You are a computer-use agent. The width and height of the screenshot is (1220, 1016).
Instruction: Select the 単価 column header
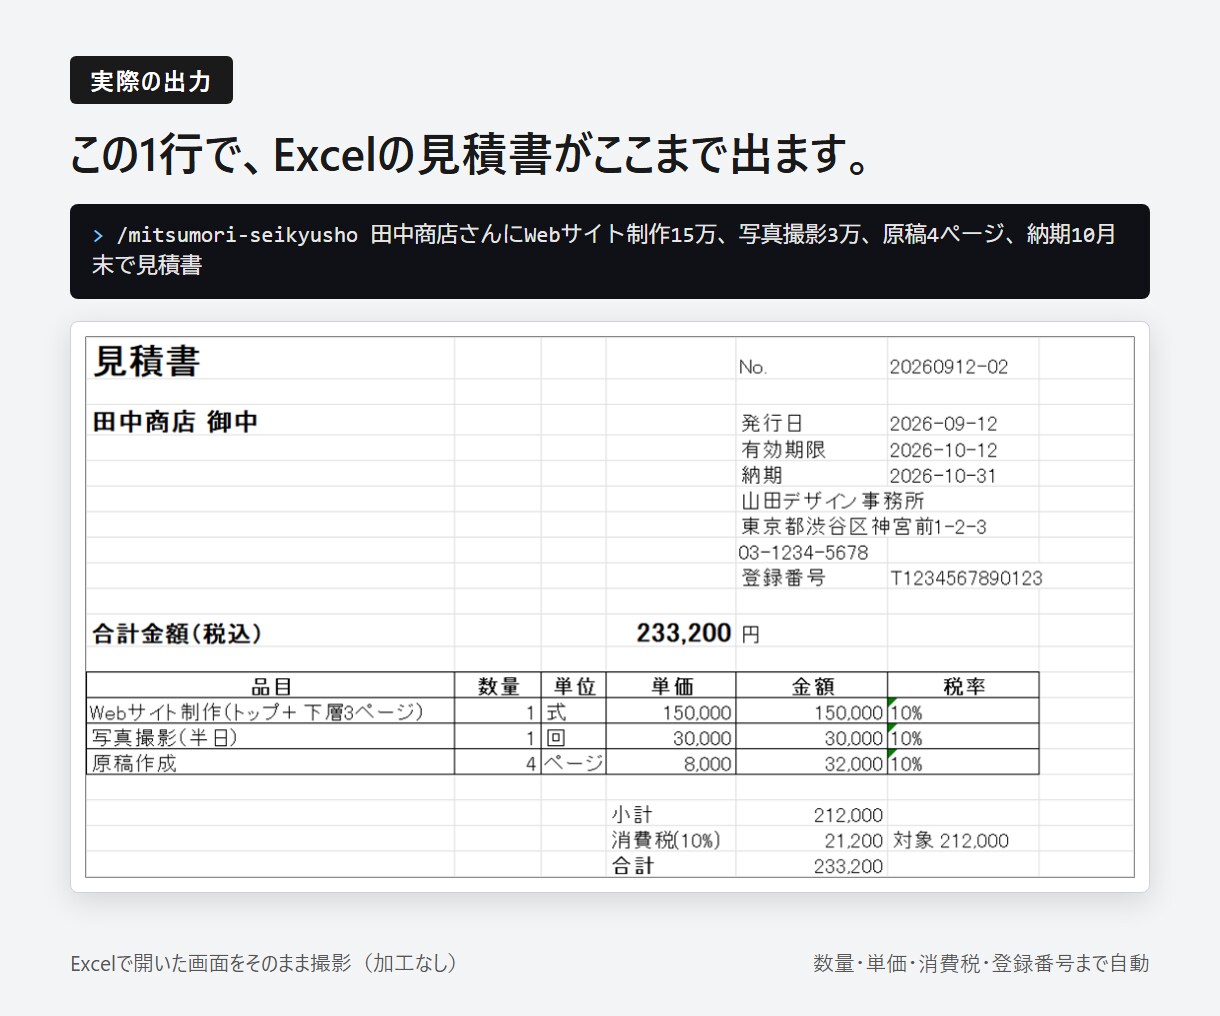671,686
